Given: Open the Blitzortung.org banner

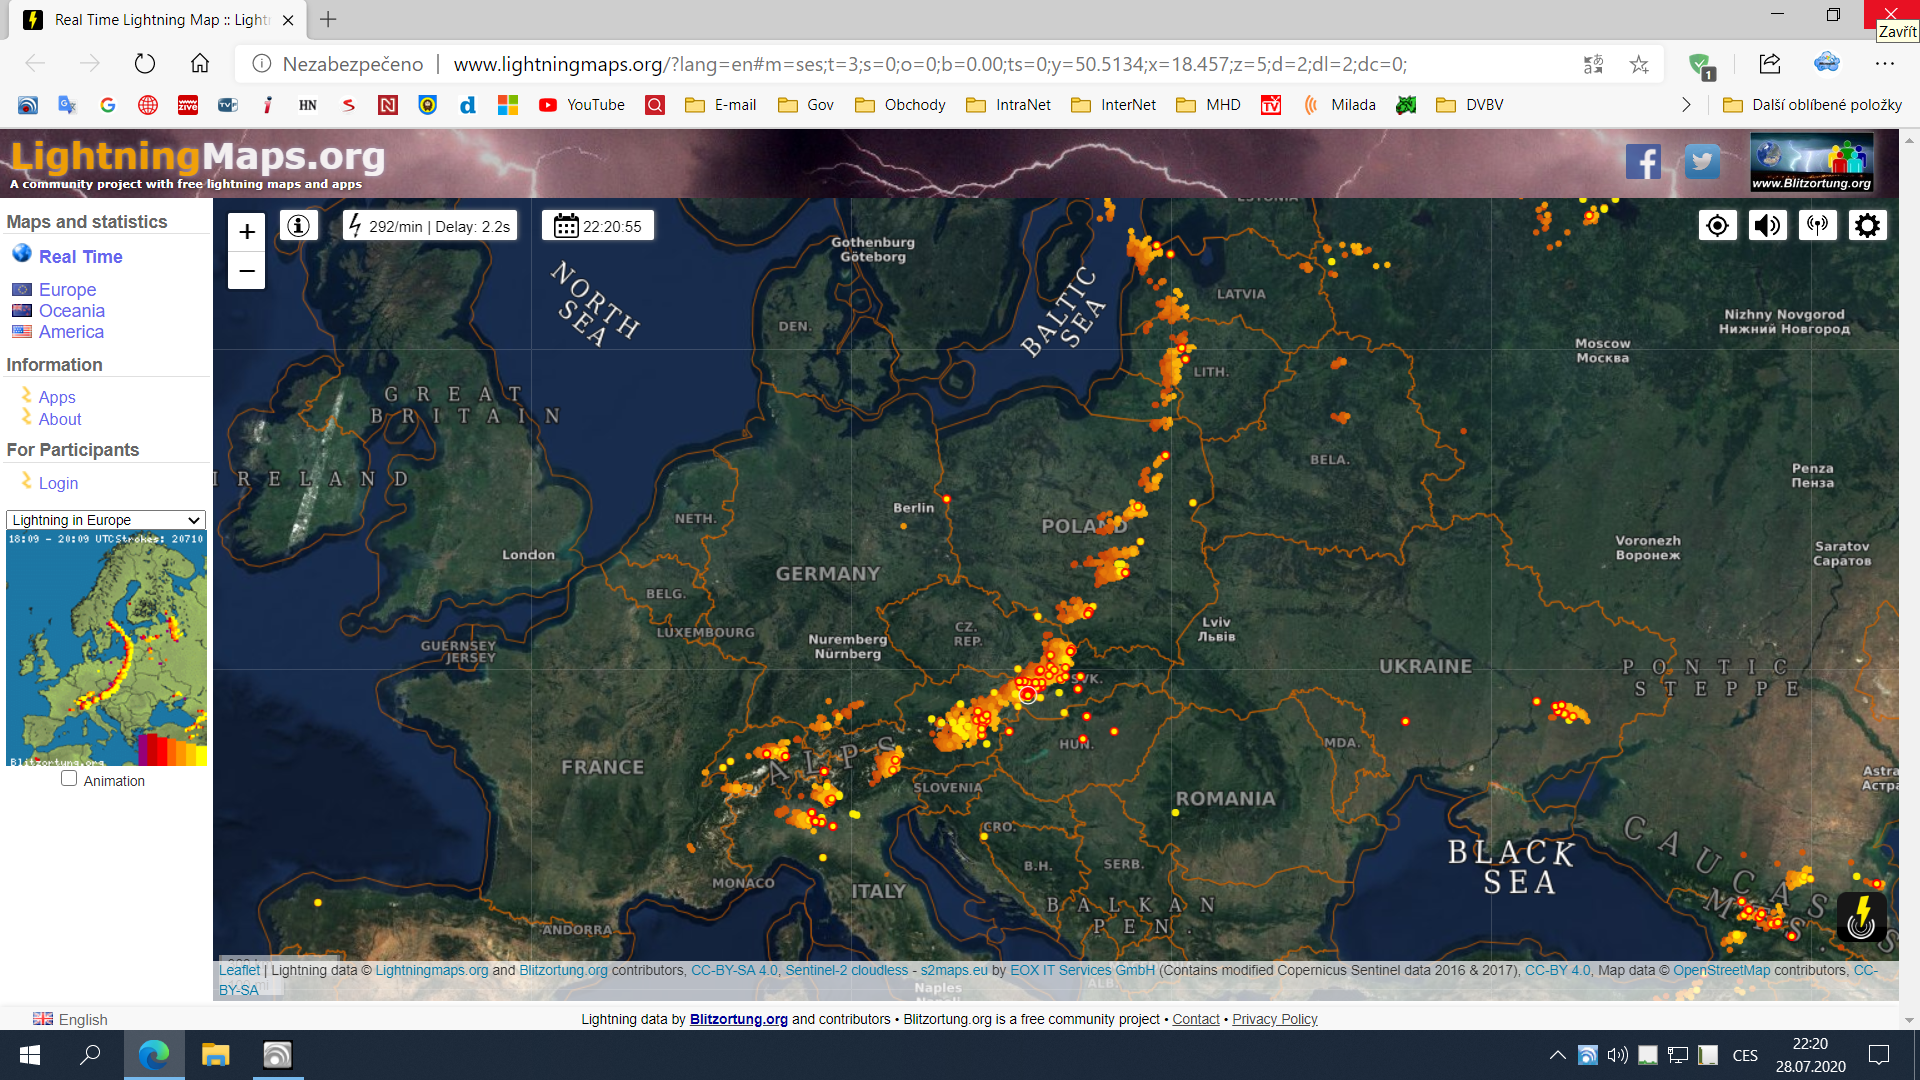Looking at the screenshot, I should 1811,162.
